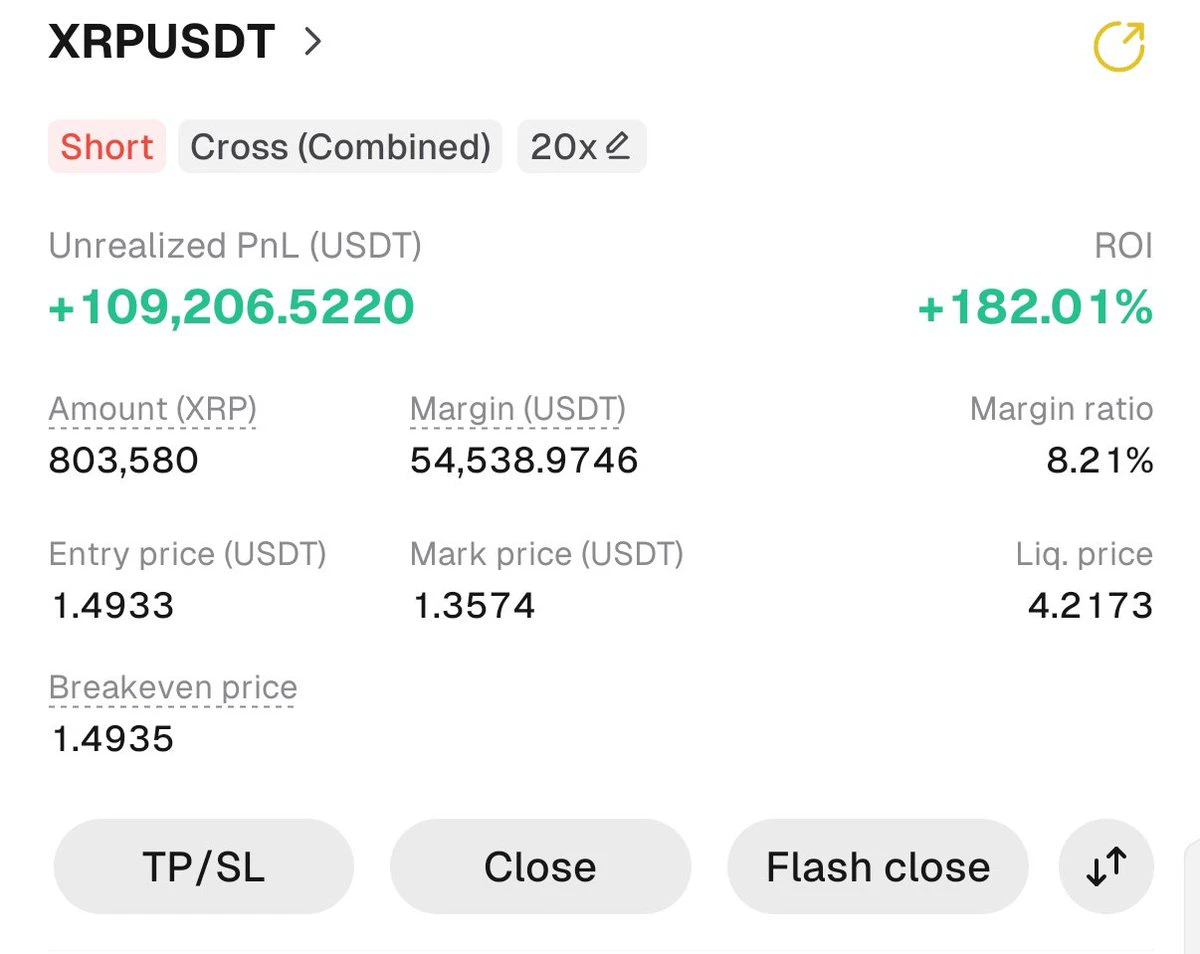This screenshot has height=954, width=1200.
Task: Tap the Unrealized PnL value +109,206.5220
Action: click(x=231, y=307)
